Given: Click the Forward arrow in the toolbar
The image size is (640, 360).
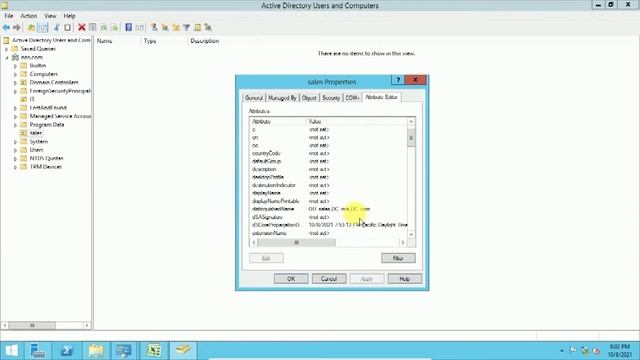Looking at the screenshot, I should click(x=17, y=27).
